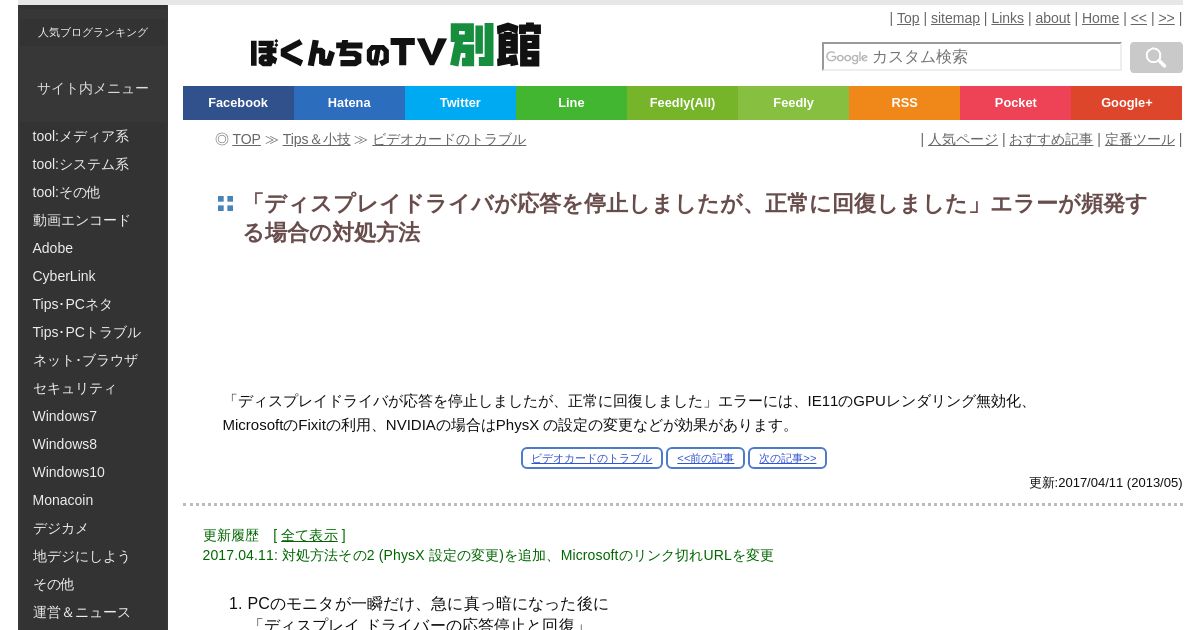Save to Pocket button
The image size is (1200, 630).
(1015, 103)
